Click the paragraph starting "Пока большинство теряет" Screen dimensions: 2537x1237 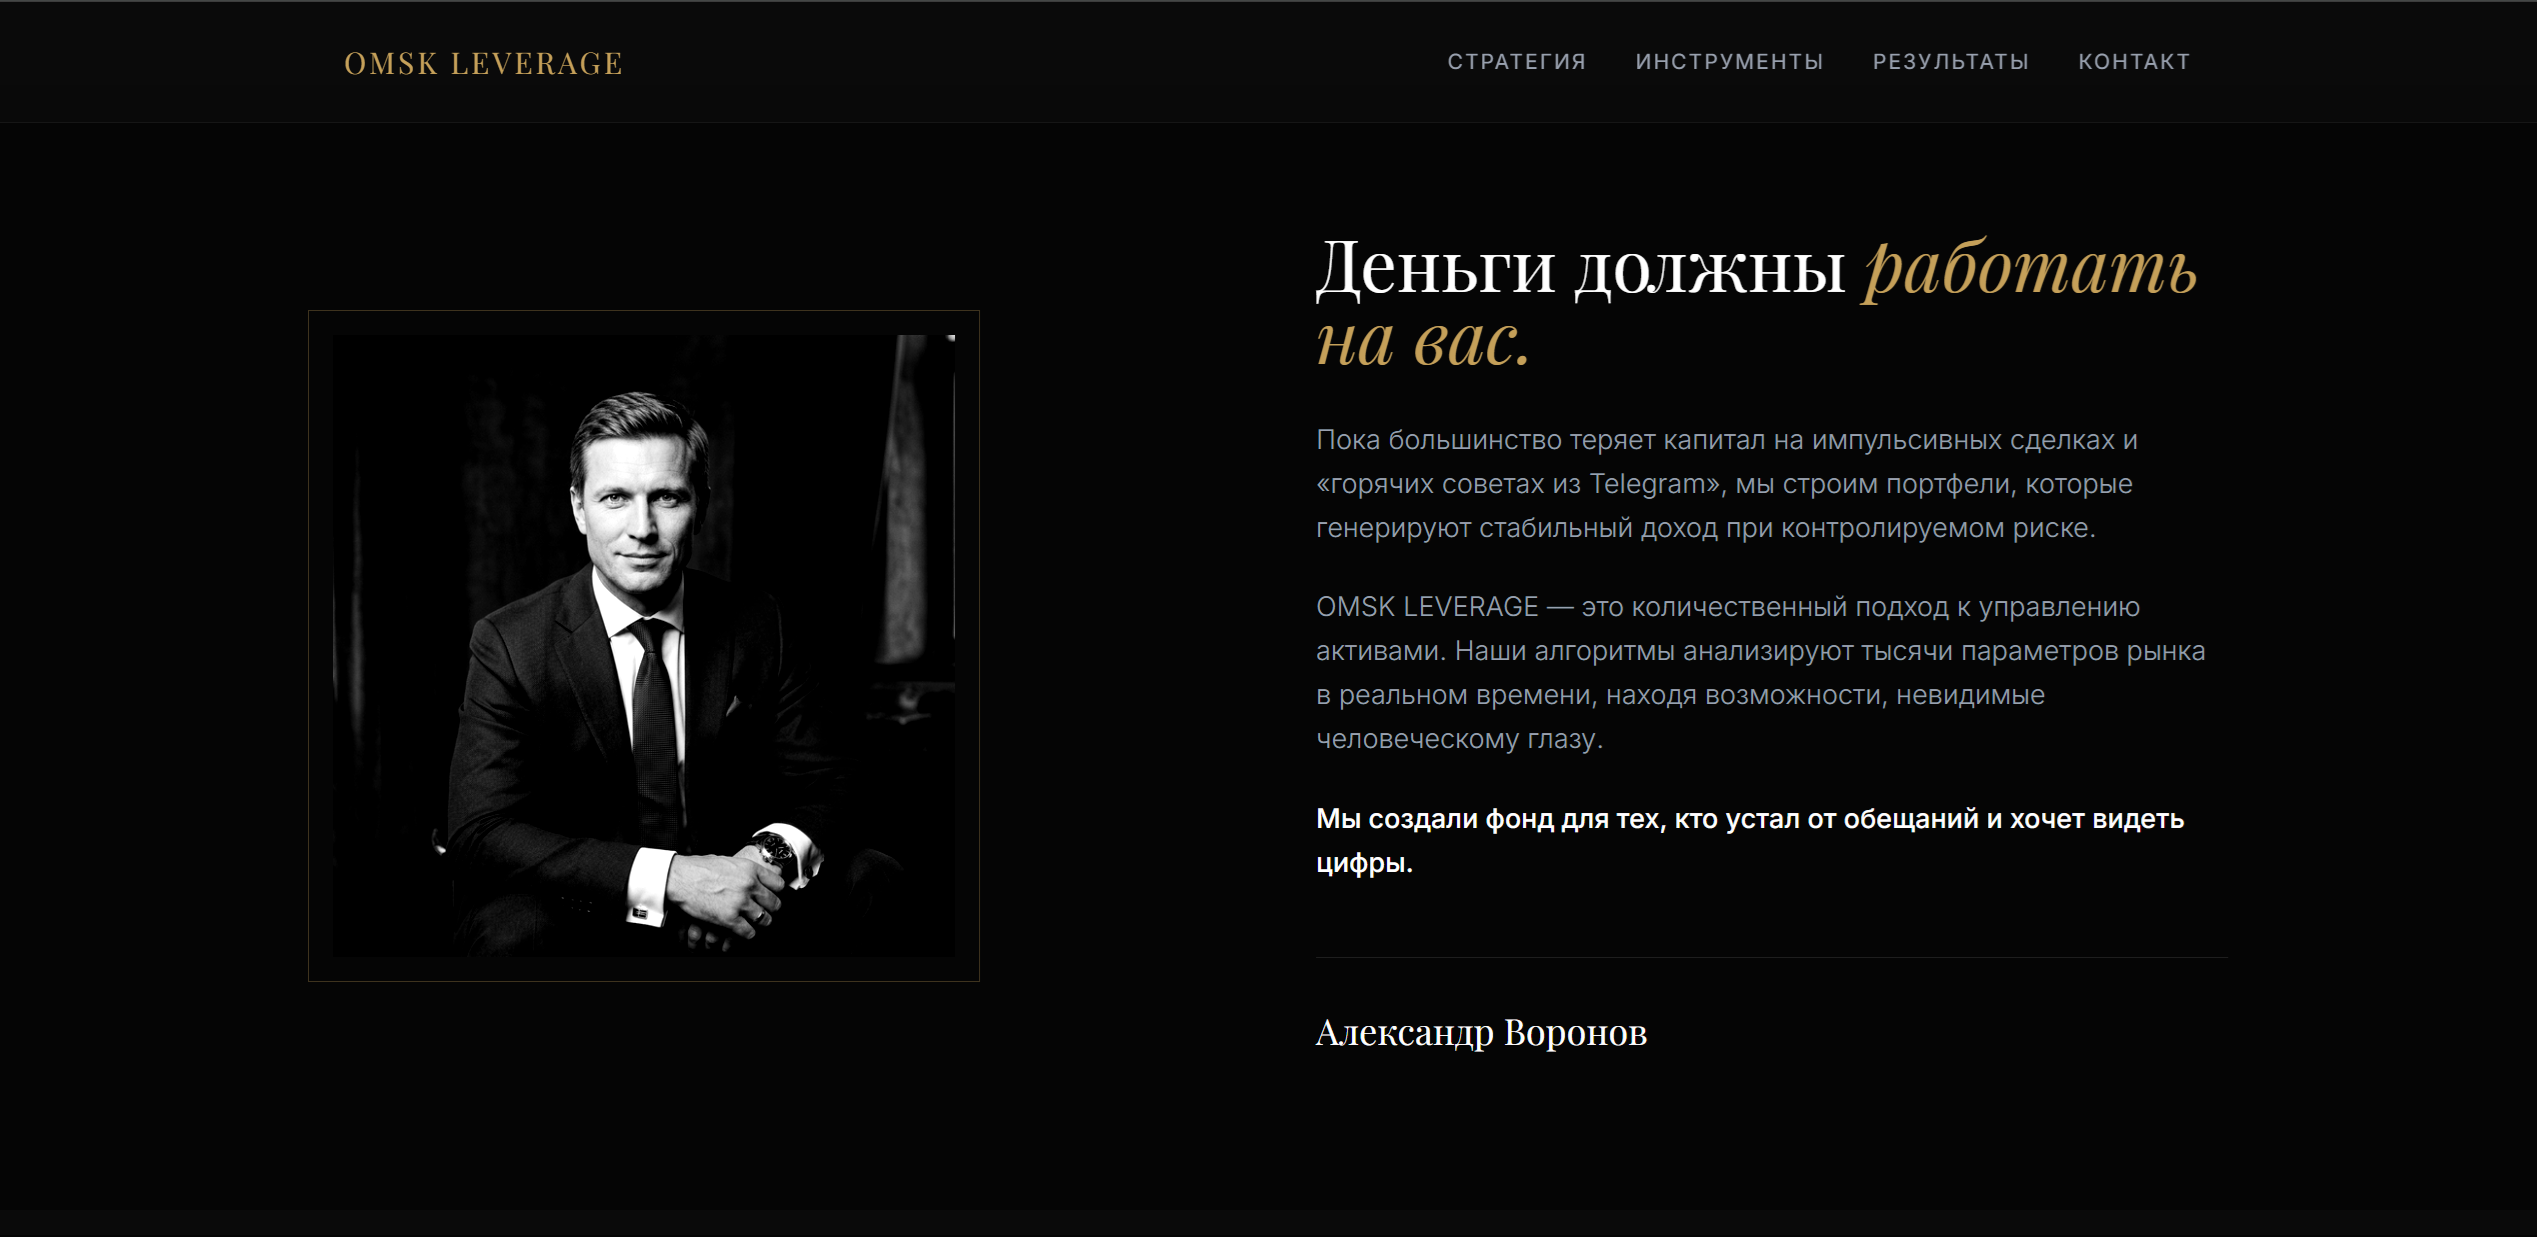click(1727, 484)
